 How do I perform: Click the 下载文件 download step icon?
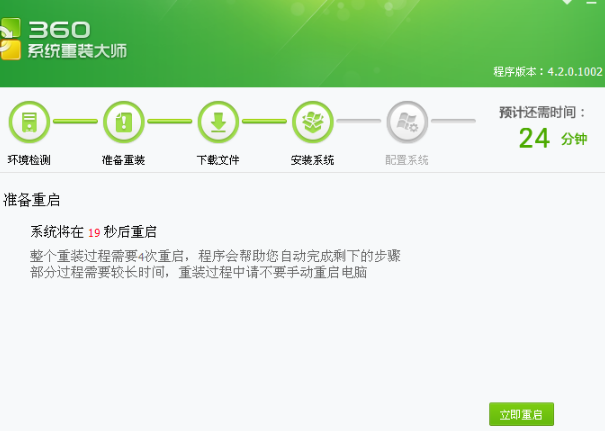tap(218, 123)
